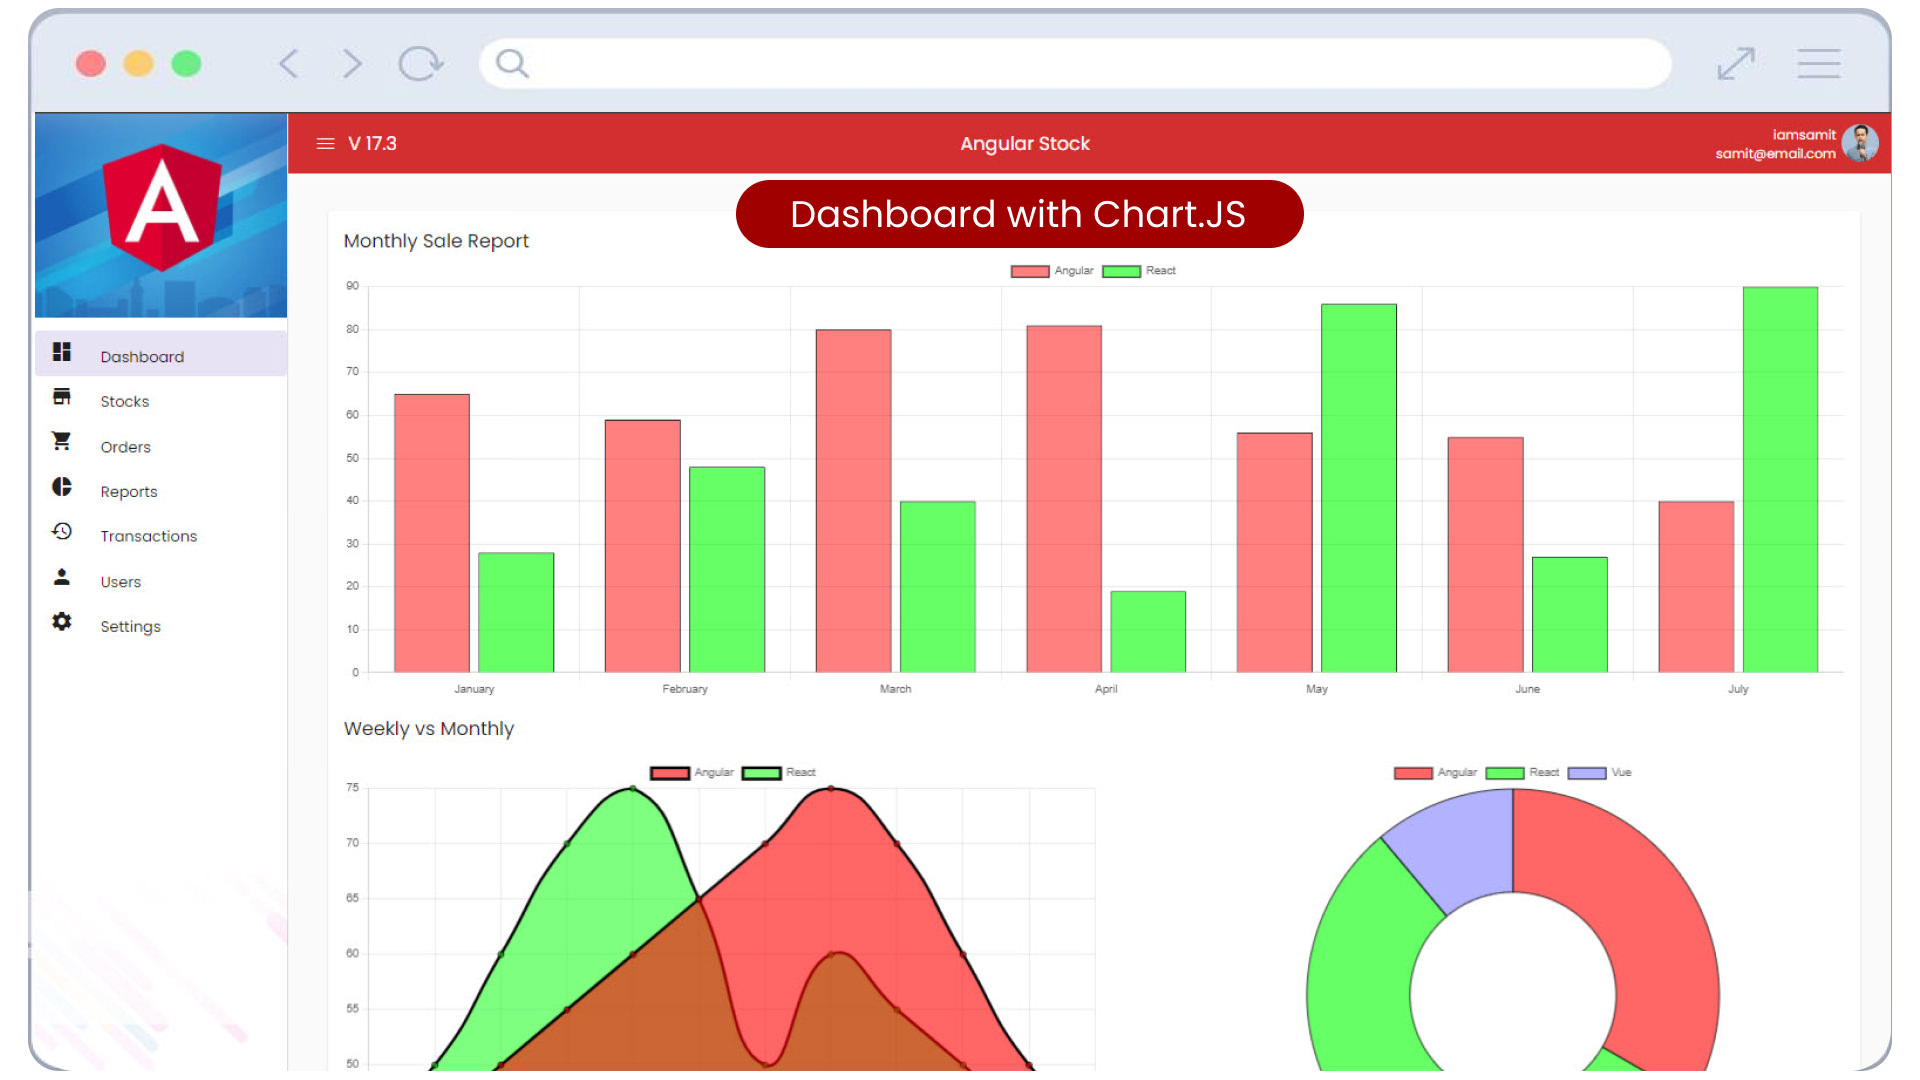Click the Angular logo image
Screen dimensions: 1920x1080
[161, 215]
